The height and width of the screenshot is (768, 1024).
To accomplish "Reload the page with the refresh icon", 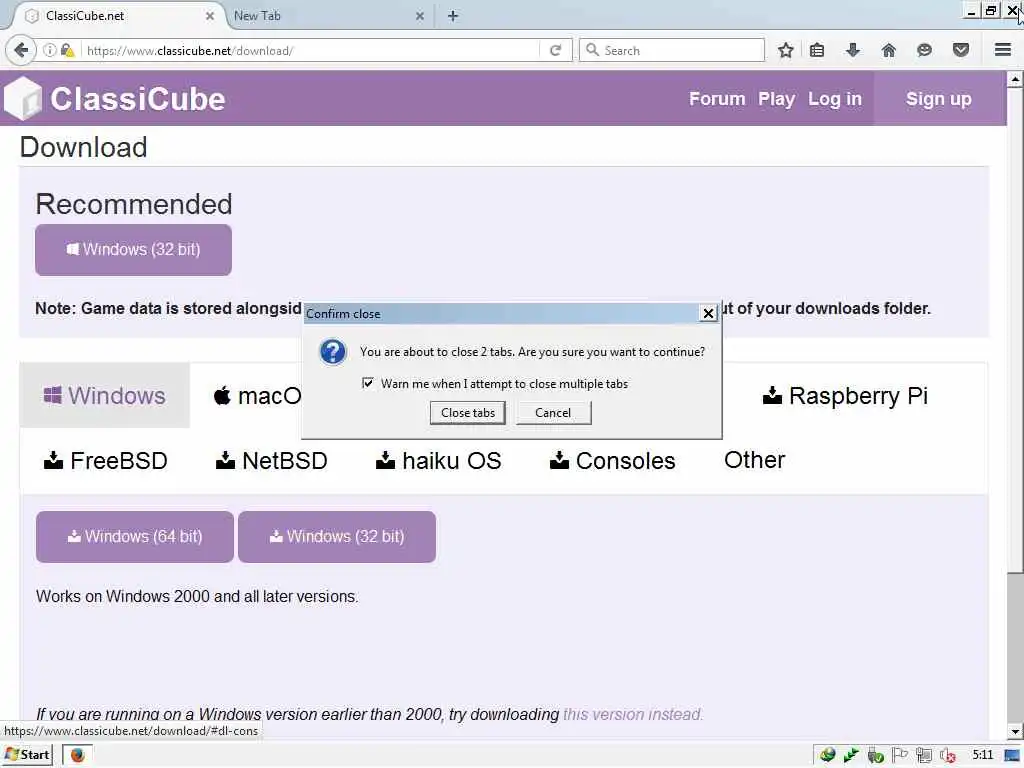I will 556,50.
